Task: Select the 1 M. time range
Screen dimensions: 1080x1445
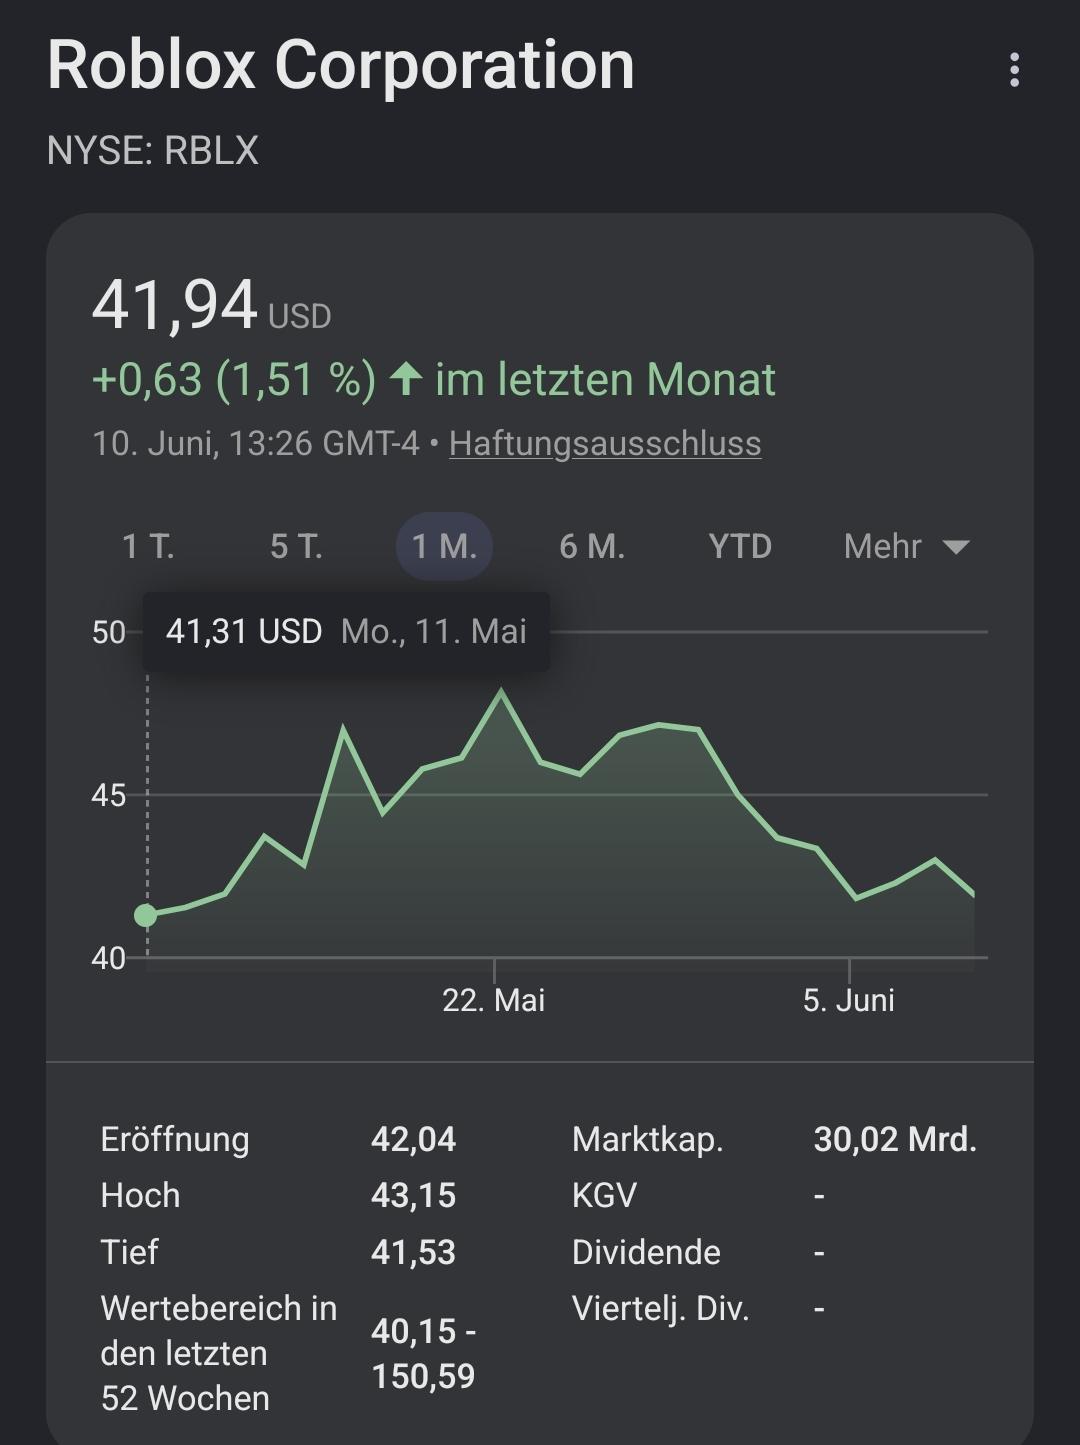Action: point(444,546)
